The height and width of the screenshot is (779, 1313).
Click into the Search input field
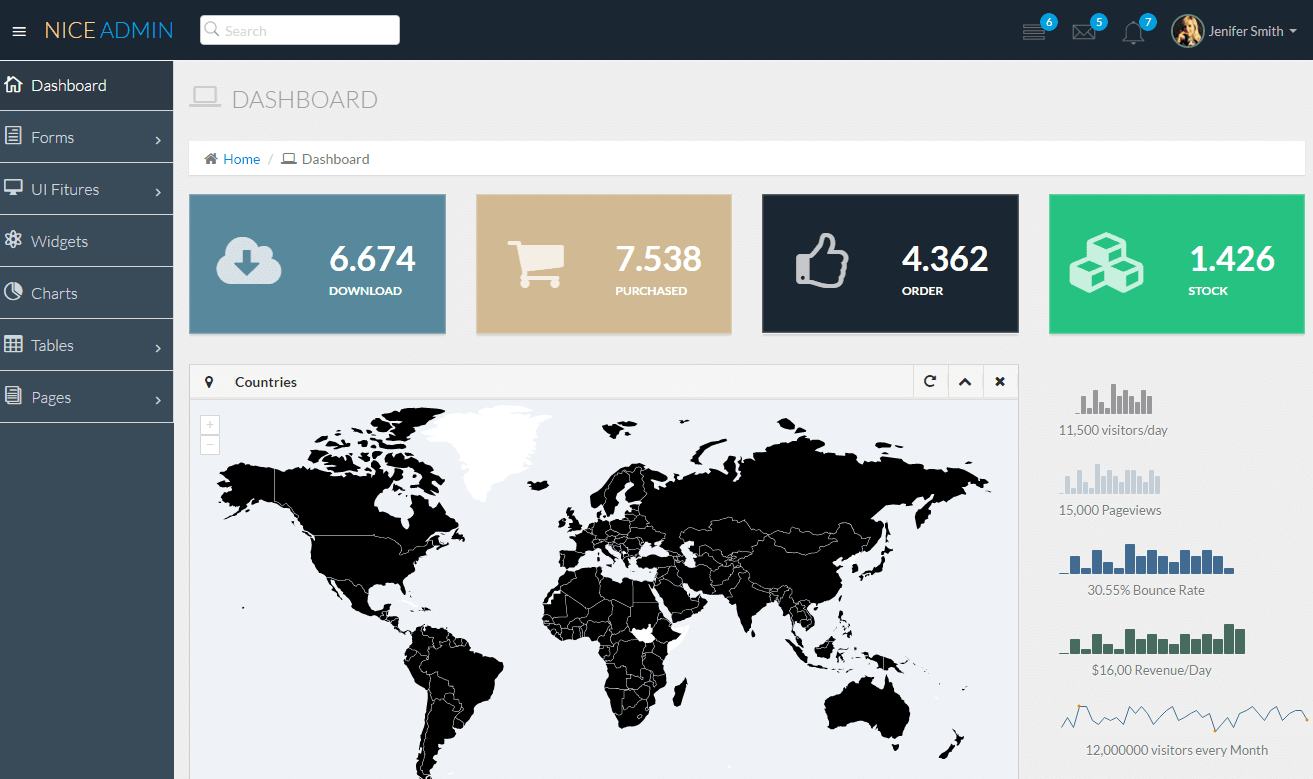[300, 31]
